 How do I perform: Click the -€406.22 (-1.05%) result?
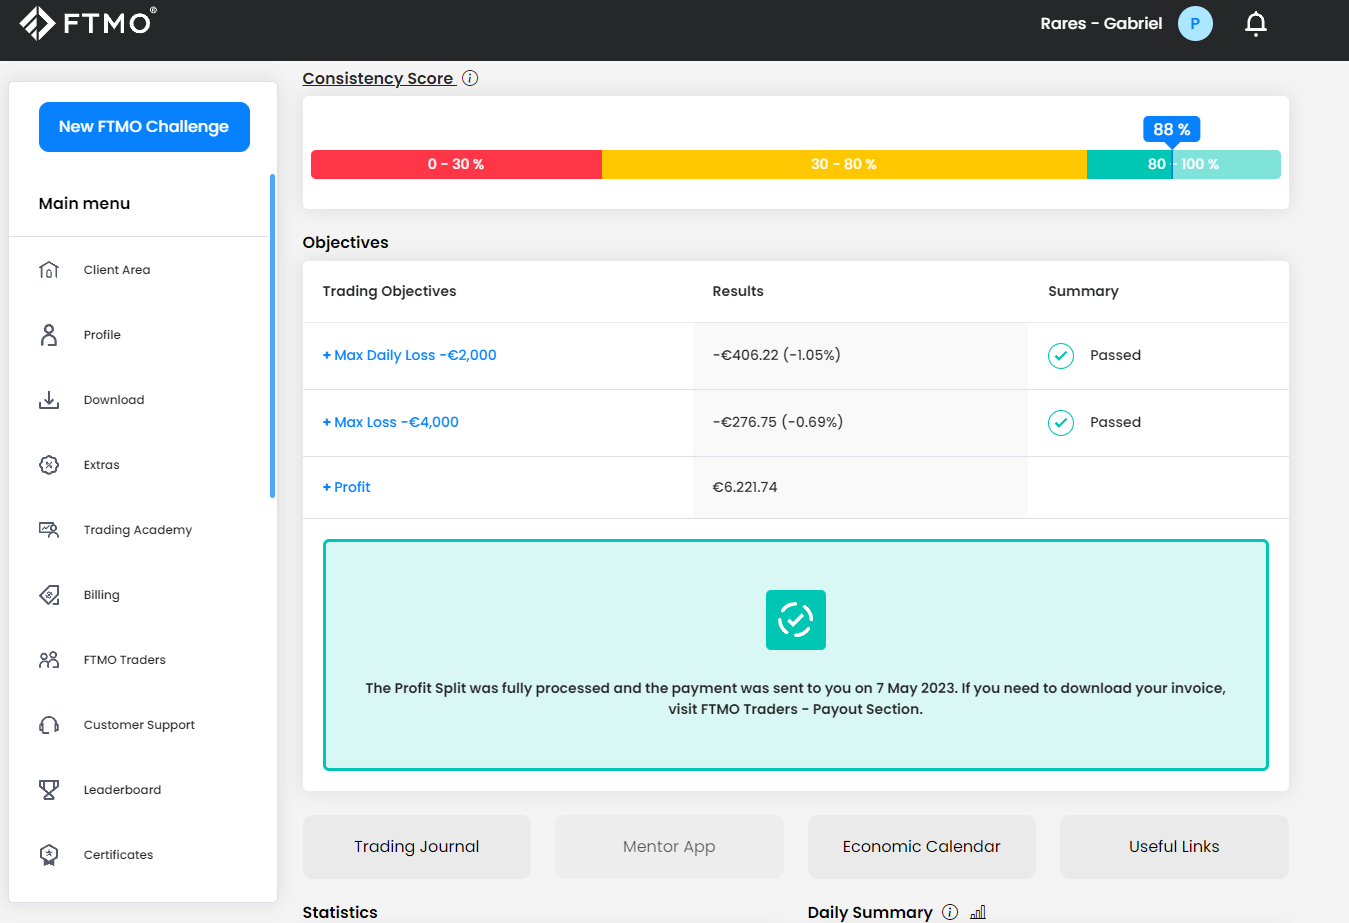click(777, 355)
